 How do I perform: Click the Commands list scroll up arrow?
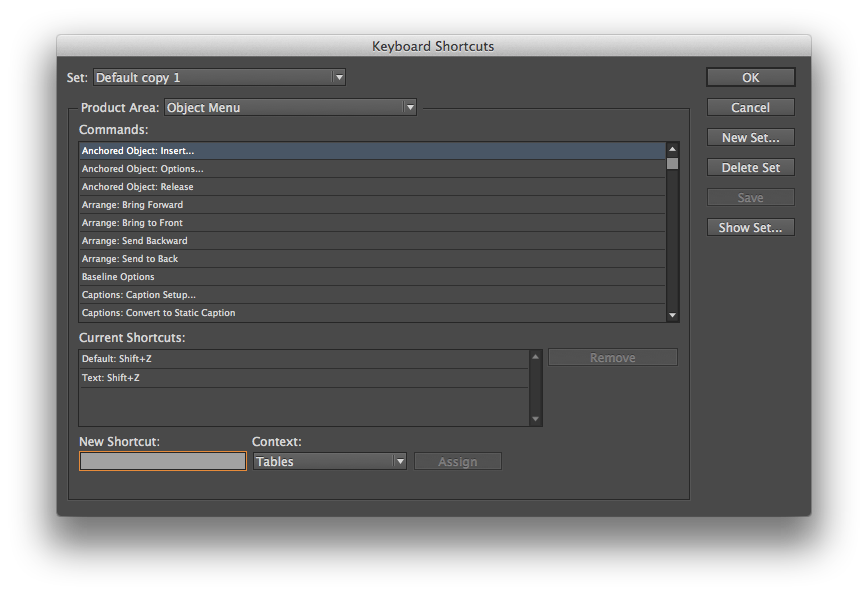[672, 149]
